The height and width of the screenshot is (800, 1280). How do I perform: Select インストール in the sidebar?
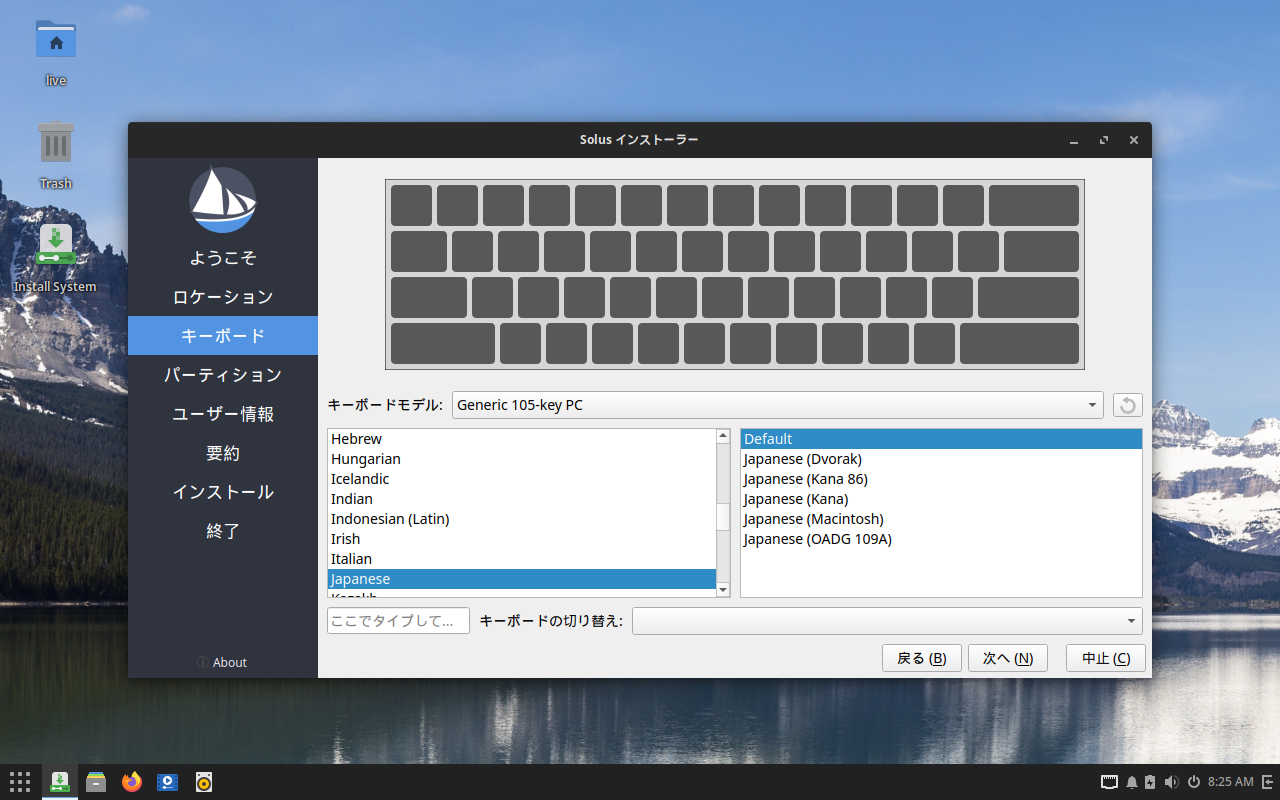pos(223,492)
